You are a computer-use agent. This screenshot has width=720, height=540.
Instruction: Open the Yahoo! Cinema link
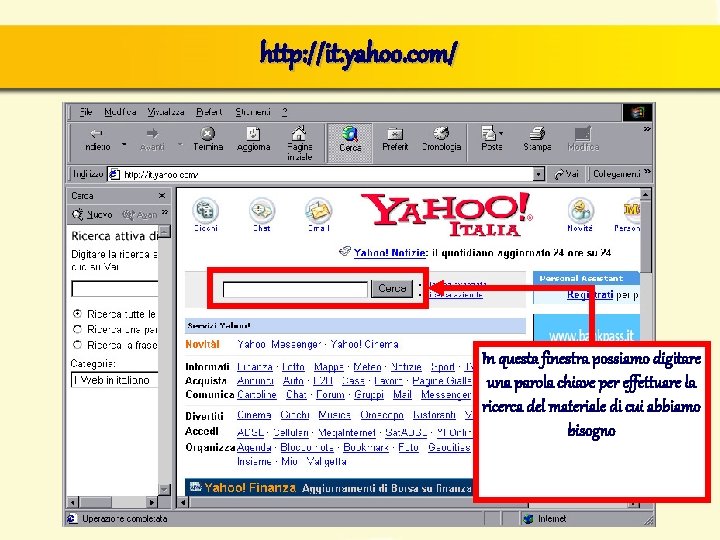pos(365,344)
